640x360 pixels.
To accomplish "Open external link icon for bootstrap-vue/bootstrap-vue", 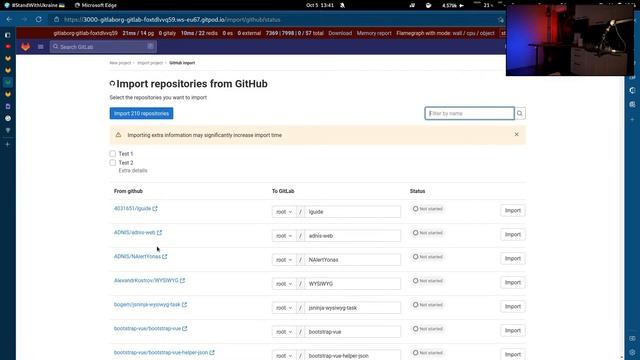I will click(x=185, y=329).
